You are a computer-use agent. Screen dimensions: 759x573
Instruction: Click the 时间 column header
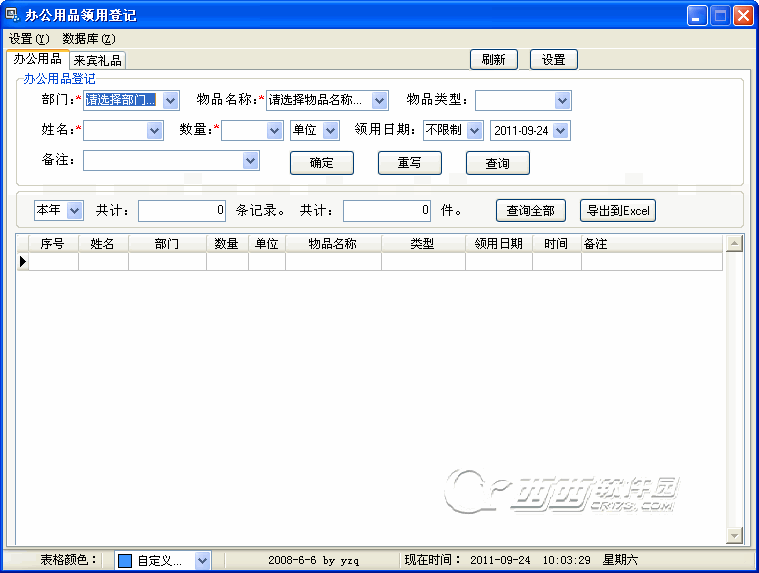point(557,244)
